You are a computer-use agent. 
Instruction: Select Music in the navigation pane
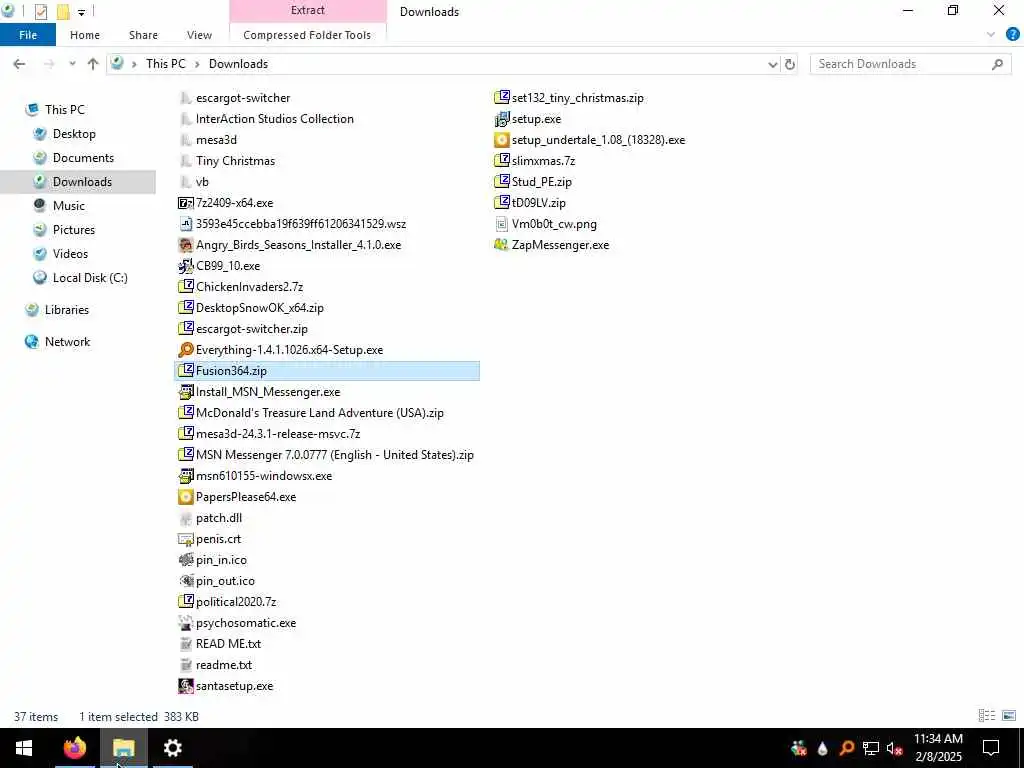pyautogui.click(x=69, y=206)
